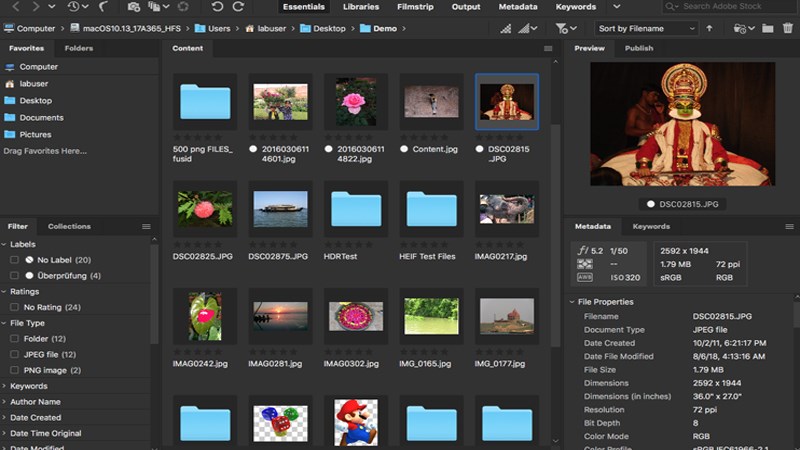Click Get Photos from Camera icon
Image resolution: width=800 pixels, height=450 pixels.
point(134,7)
